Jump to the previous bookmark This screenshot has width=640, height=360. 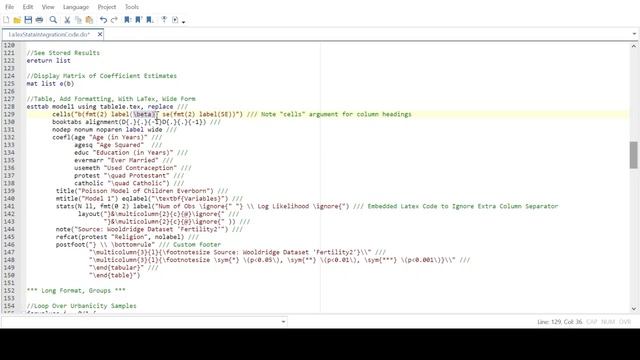pyautogui.click(x=139, y=20)
